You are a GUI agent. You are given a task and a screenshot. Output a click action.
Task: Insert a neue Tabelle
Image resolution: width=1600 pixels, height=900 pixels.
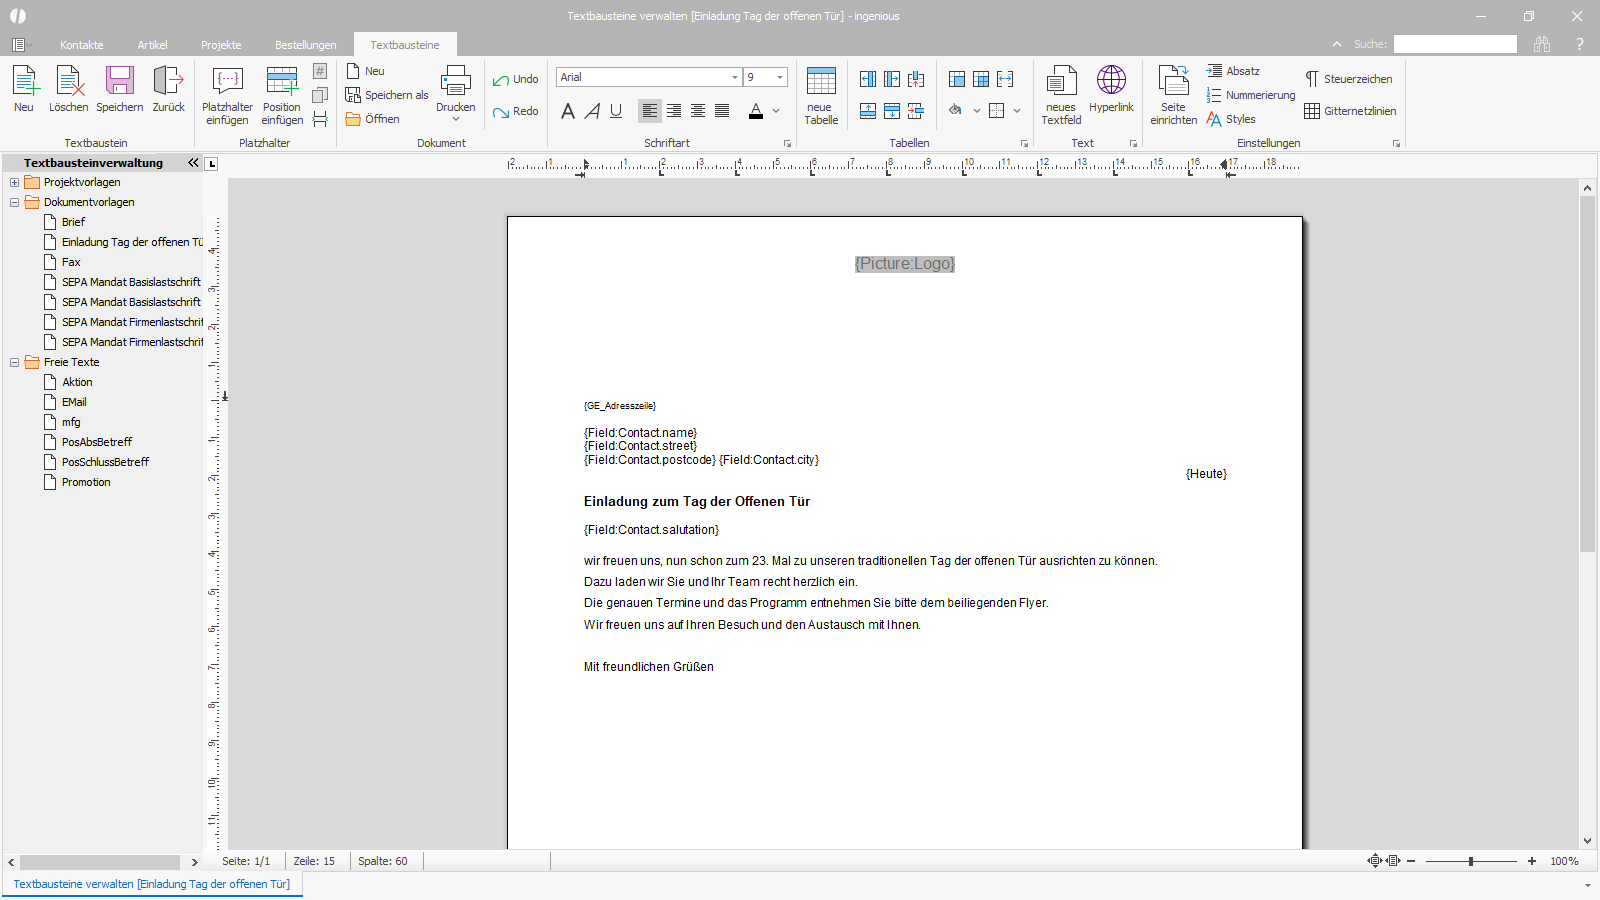pos(821,95)
